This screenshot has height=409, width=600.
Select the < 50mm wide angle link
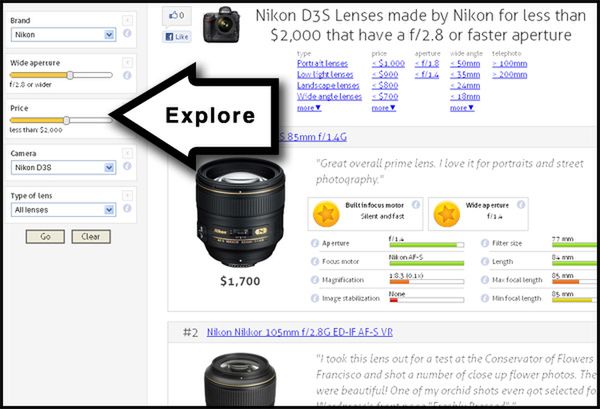[x=465, y=64]
